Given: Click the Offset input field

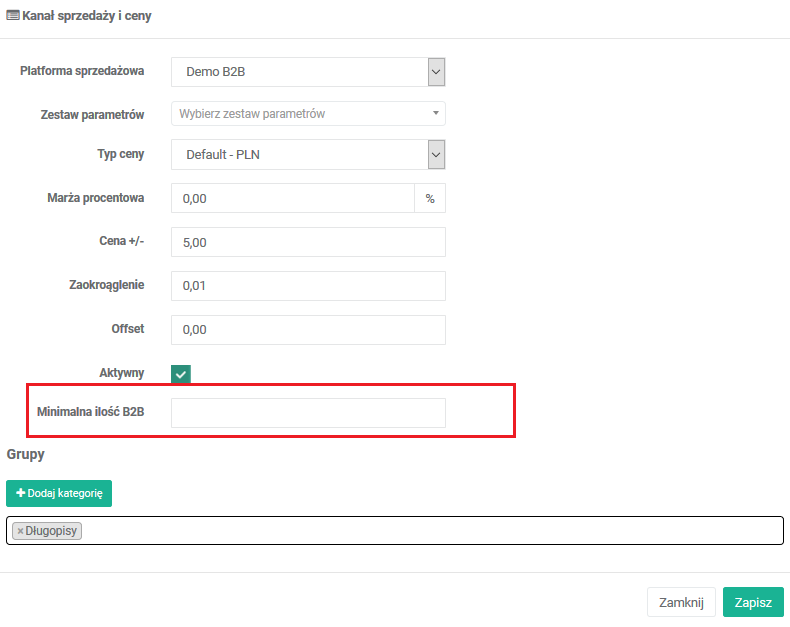Looking at the screenshot, I should 308,329.
